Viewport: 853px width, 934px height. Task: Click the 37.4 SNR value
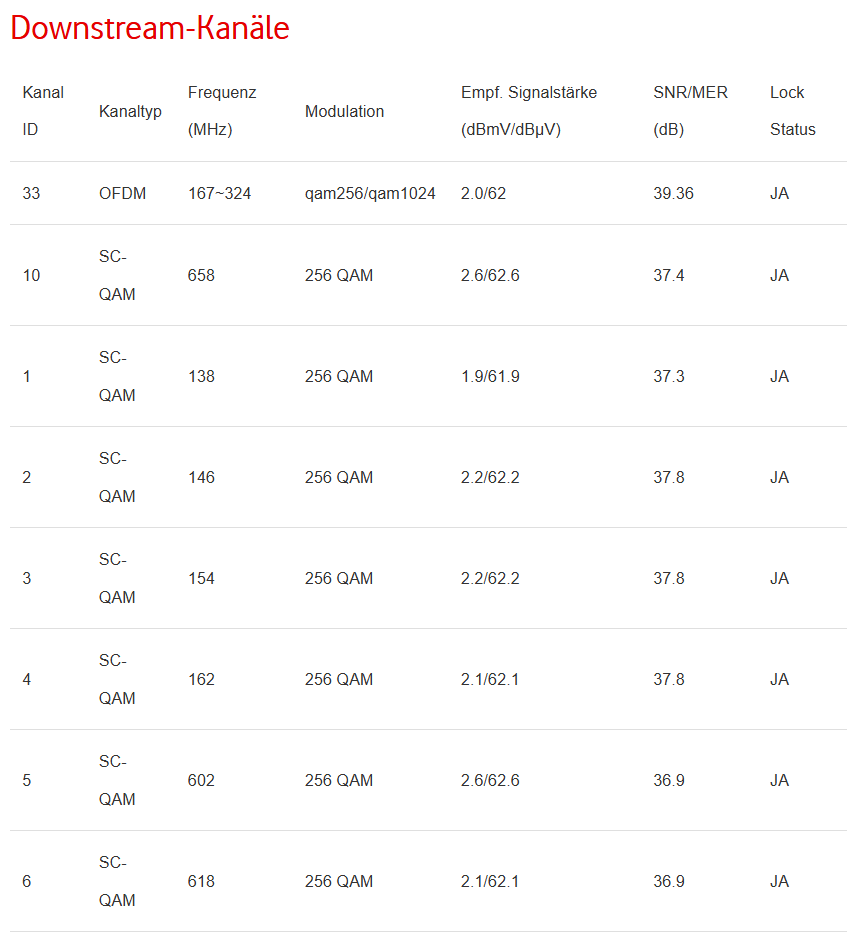tap(669, 275)
